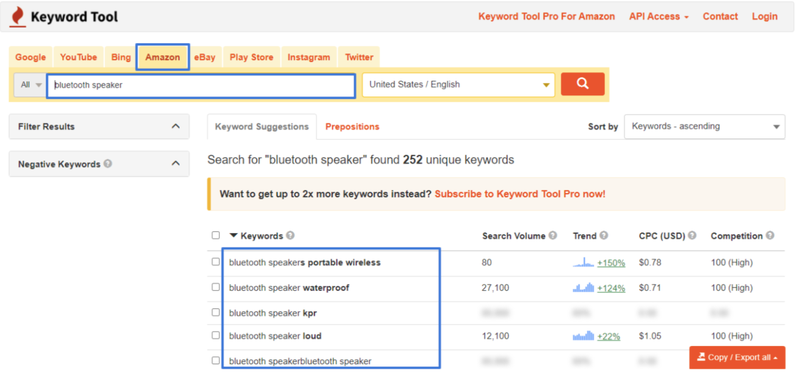
Task: Click the Competition column header
Action: 737,236
